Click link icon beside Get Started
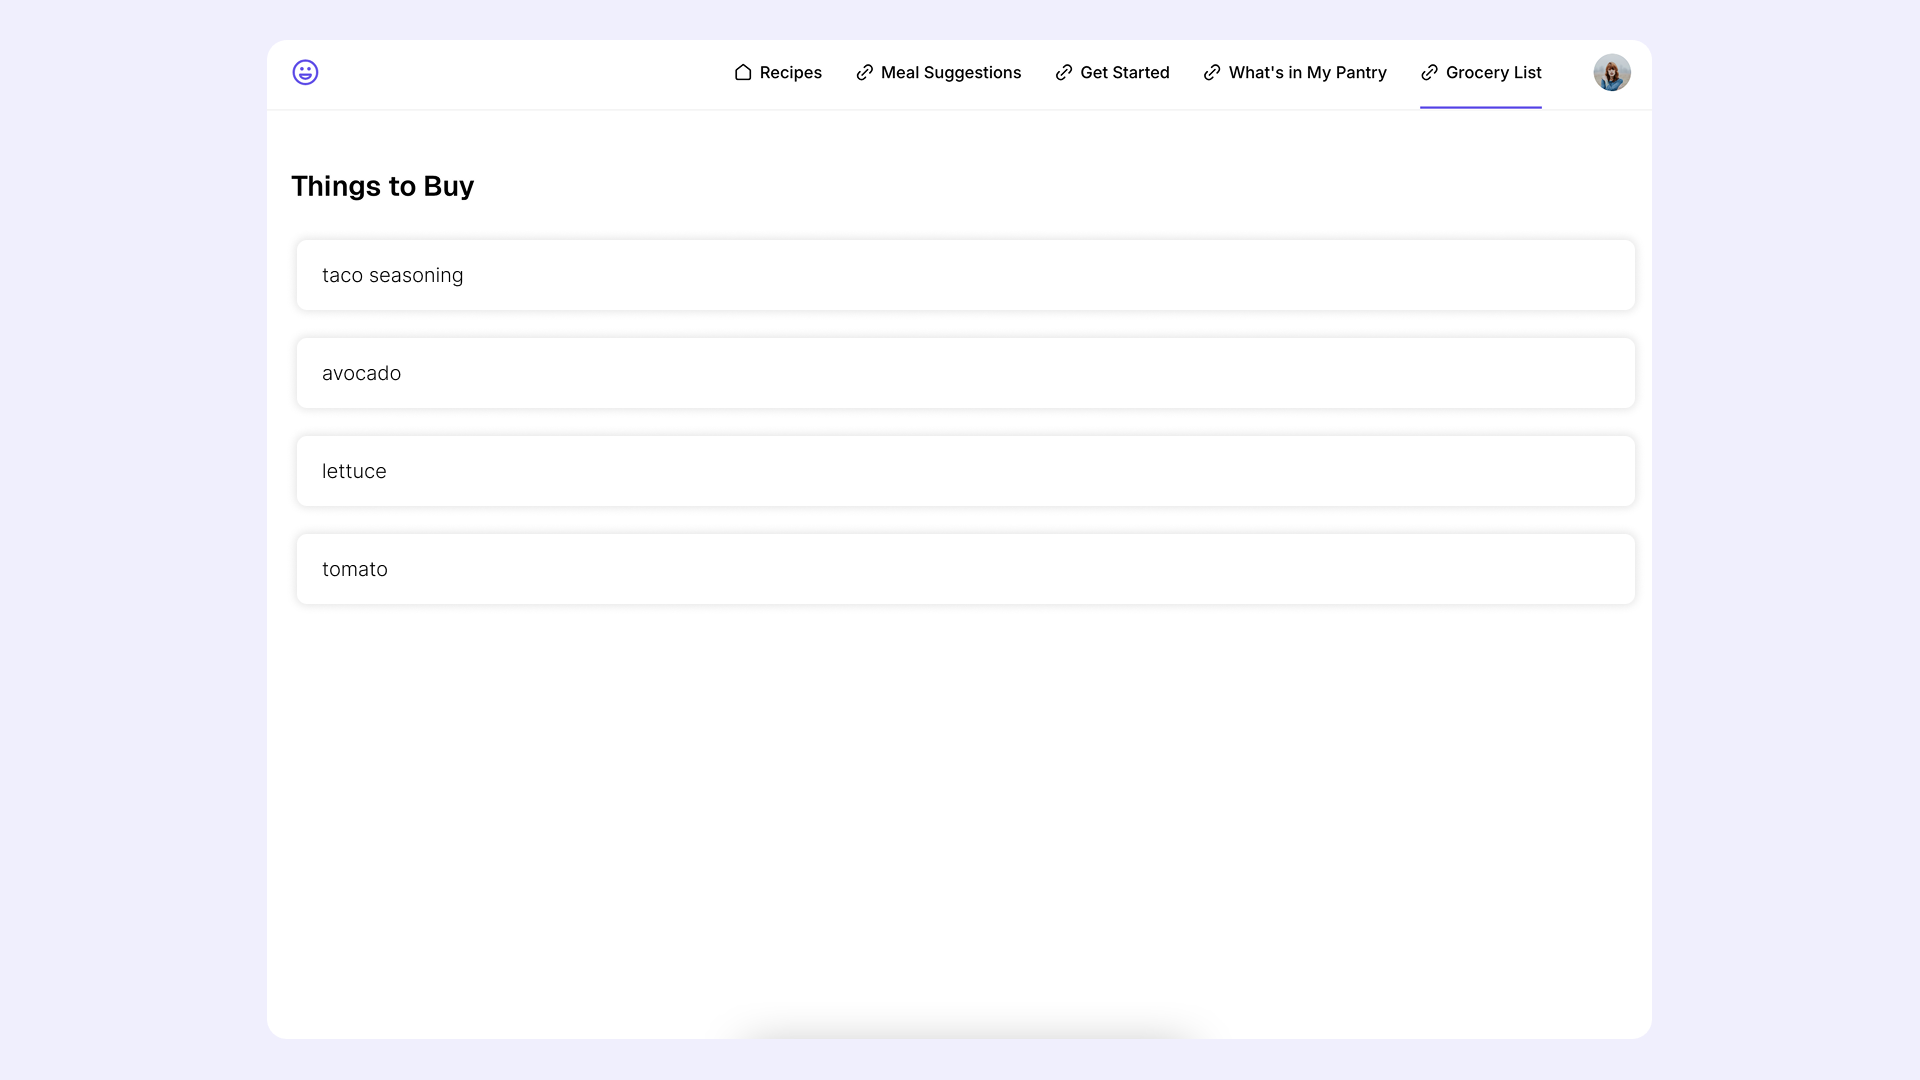 click(1064, 72)
